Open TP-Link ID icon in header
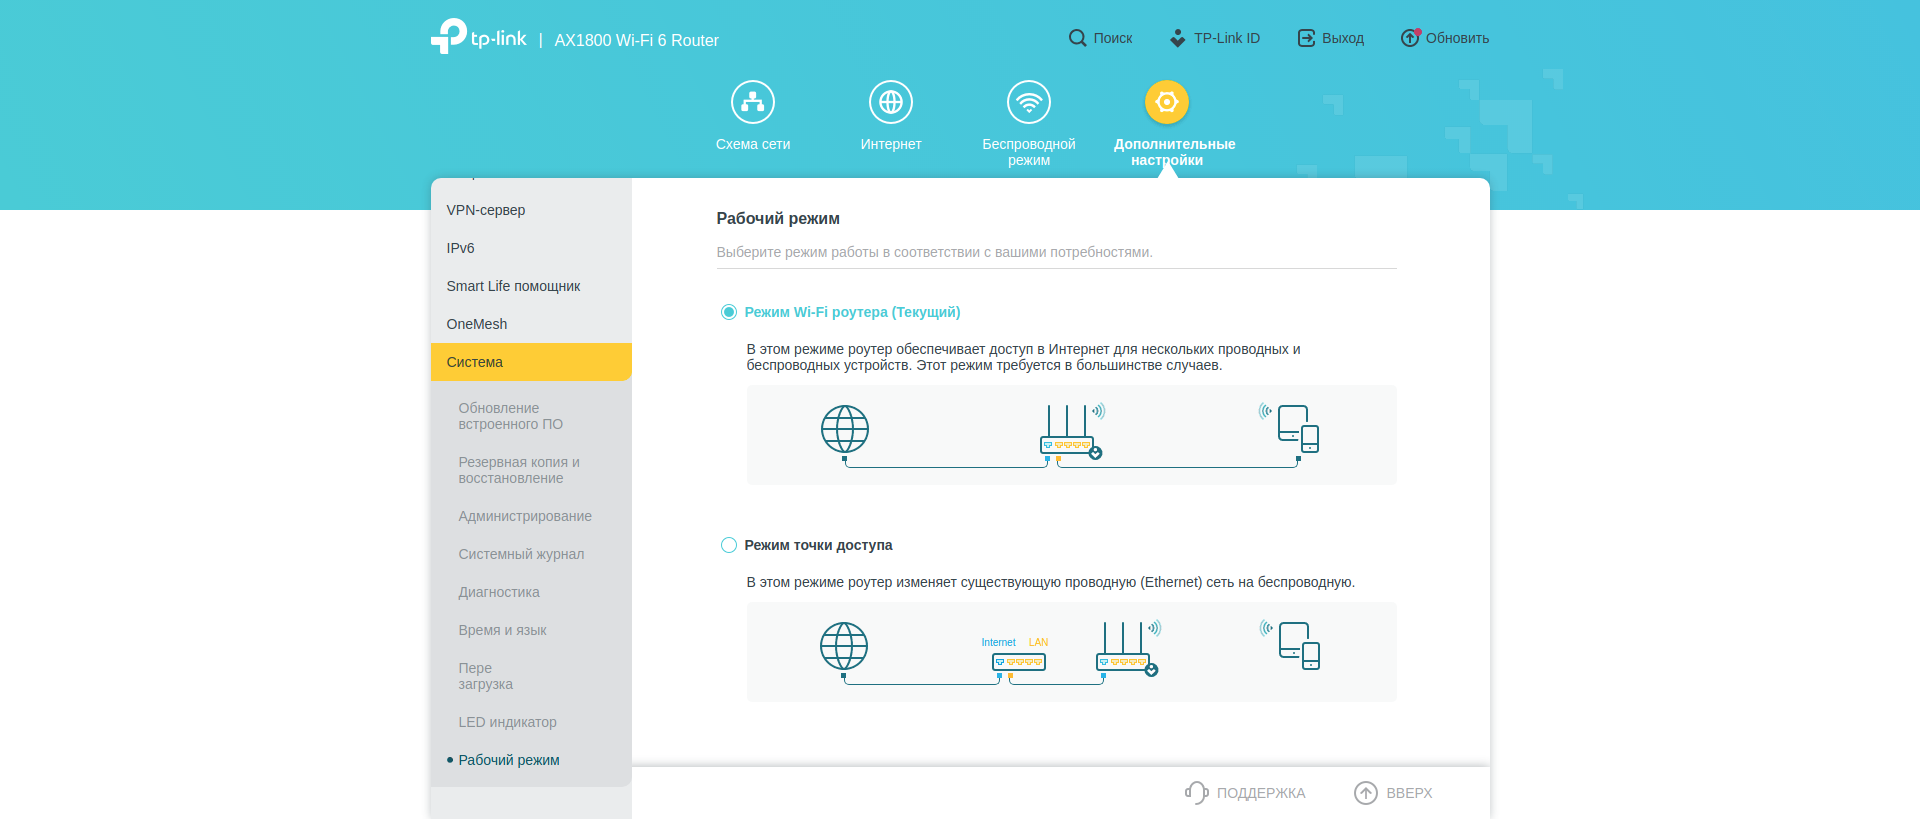 1177,38
